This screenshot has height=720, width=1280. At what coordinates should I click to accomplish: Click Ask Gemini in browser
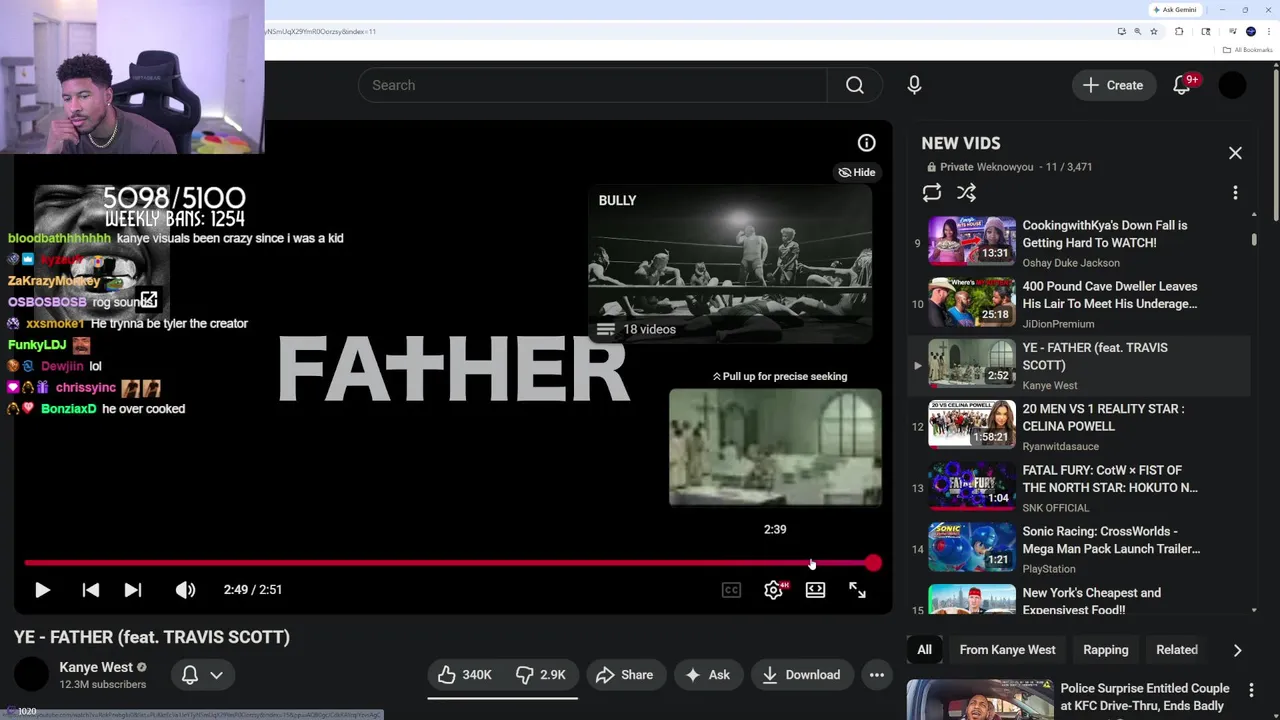point(1174,9)
